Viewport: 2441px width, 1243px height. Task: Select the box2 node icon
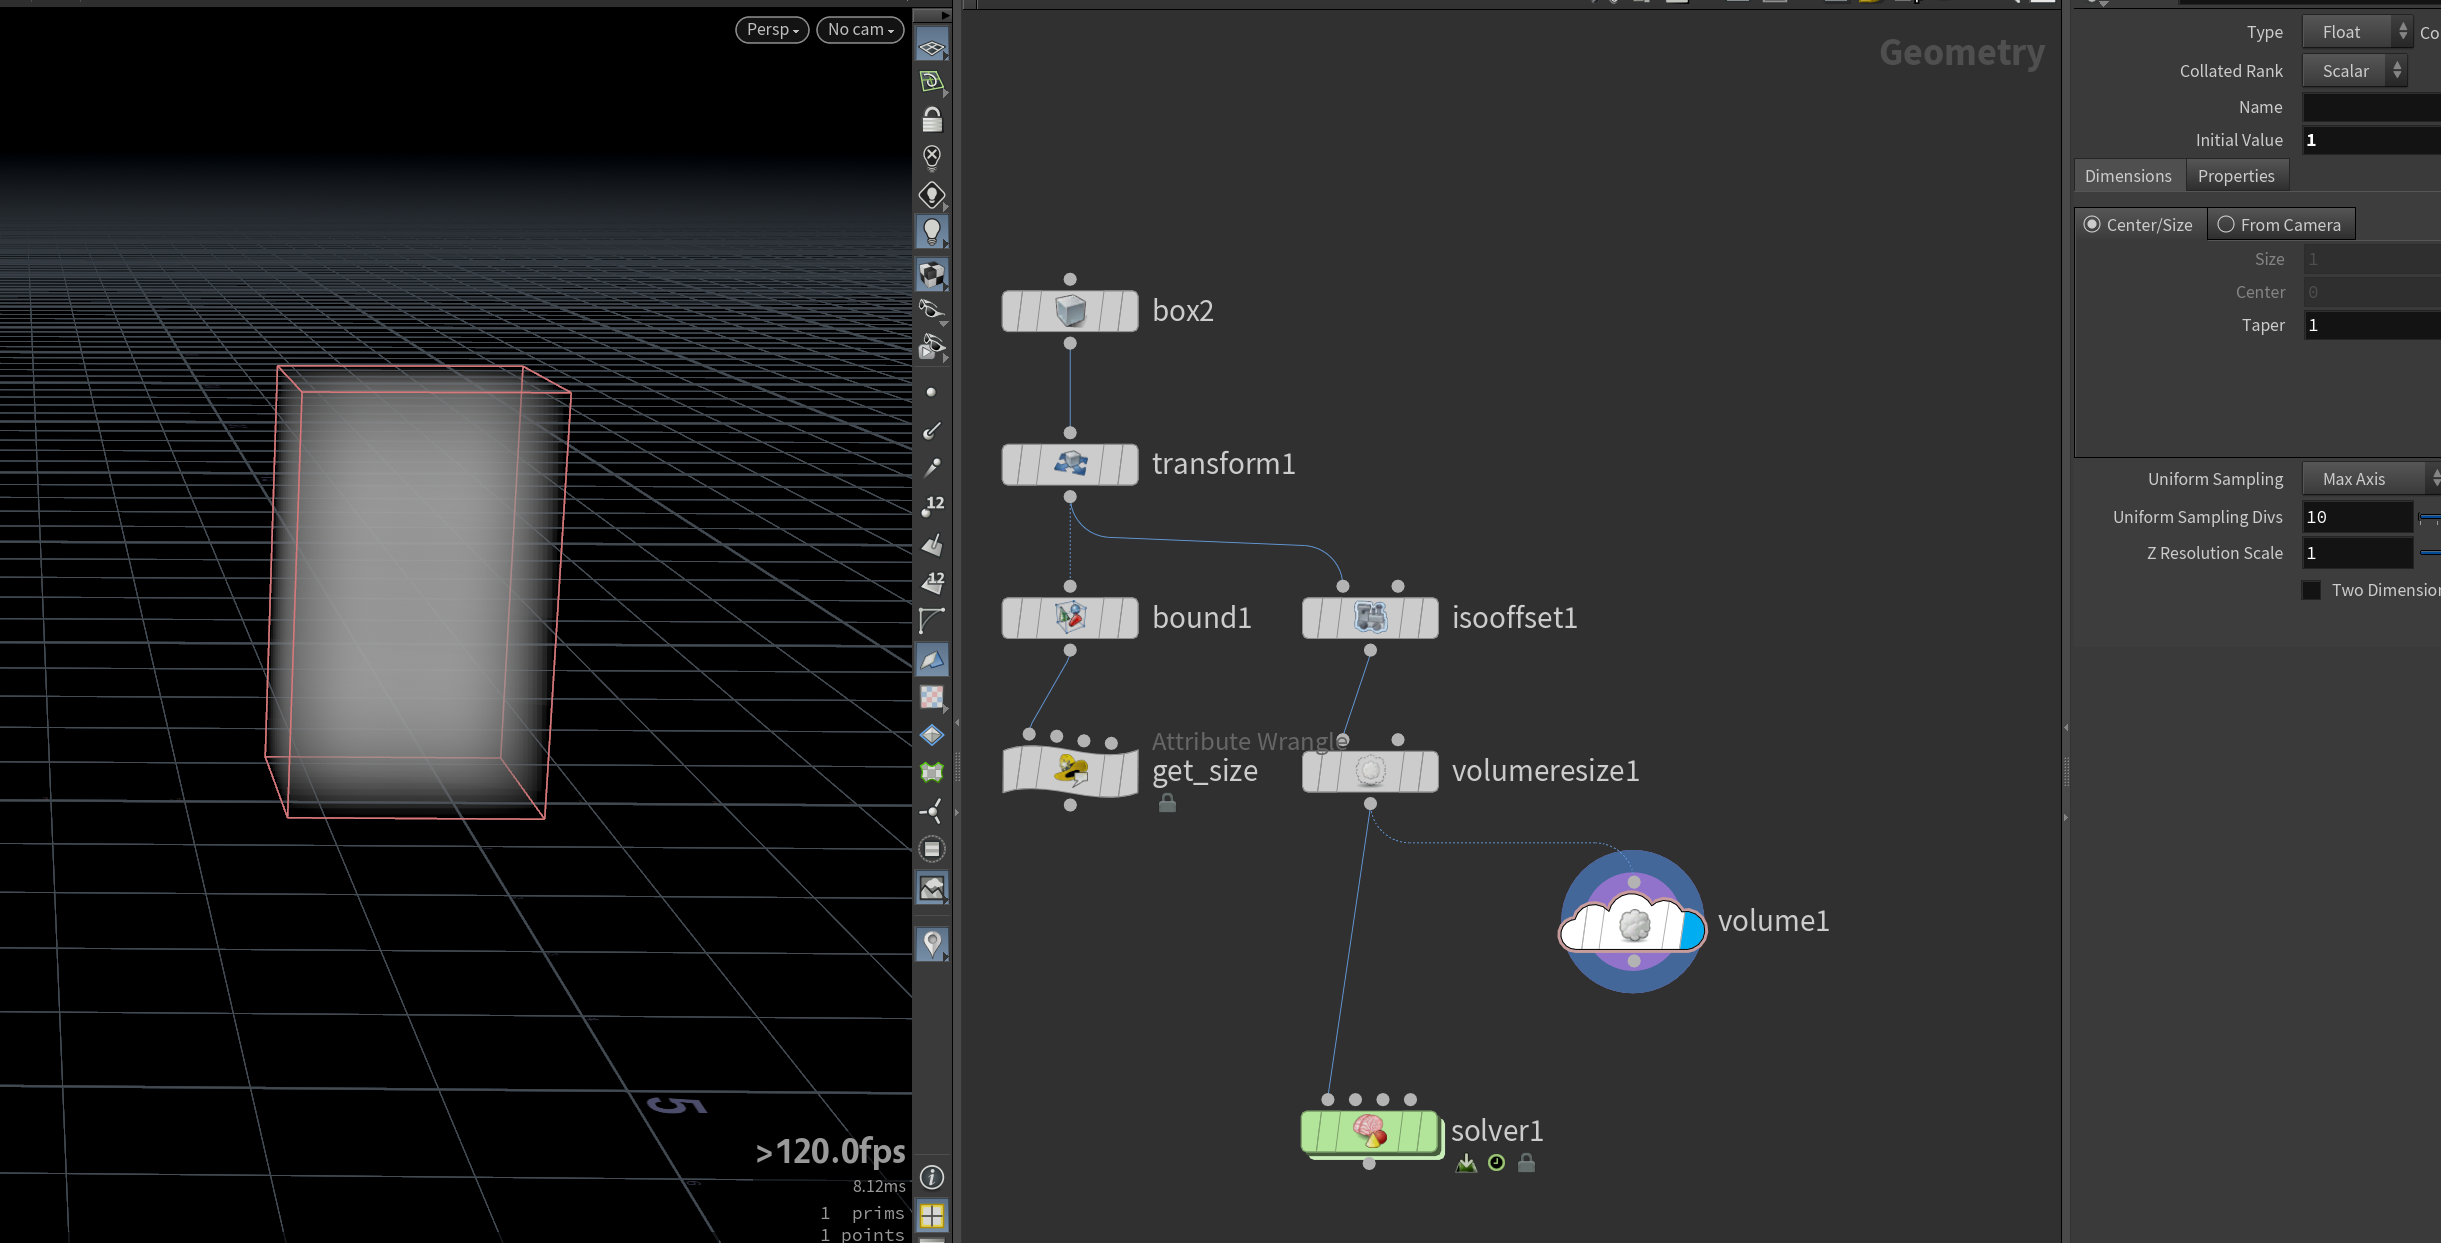coord(1070,311)
